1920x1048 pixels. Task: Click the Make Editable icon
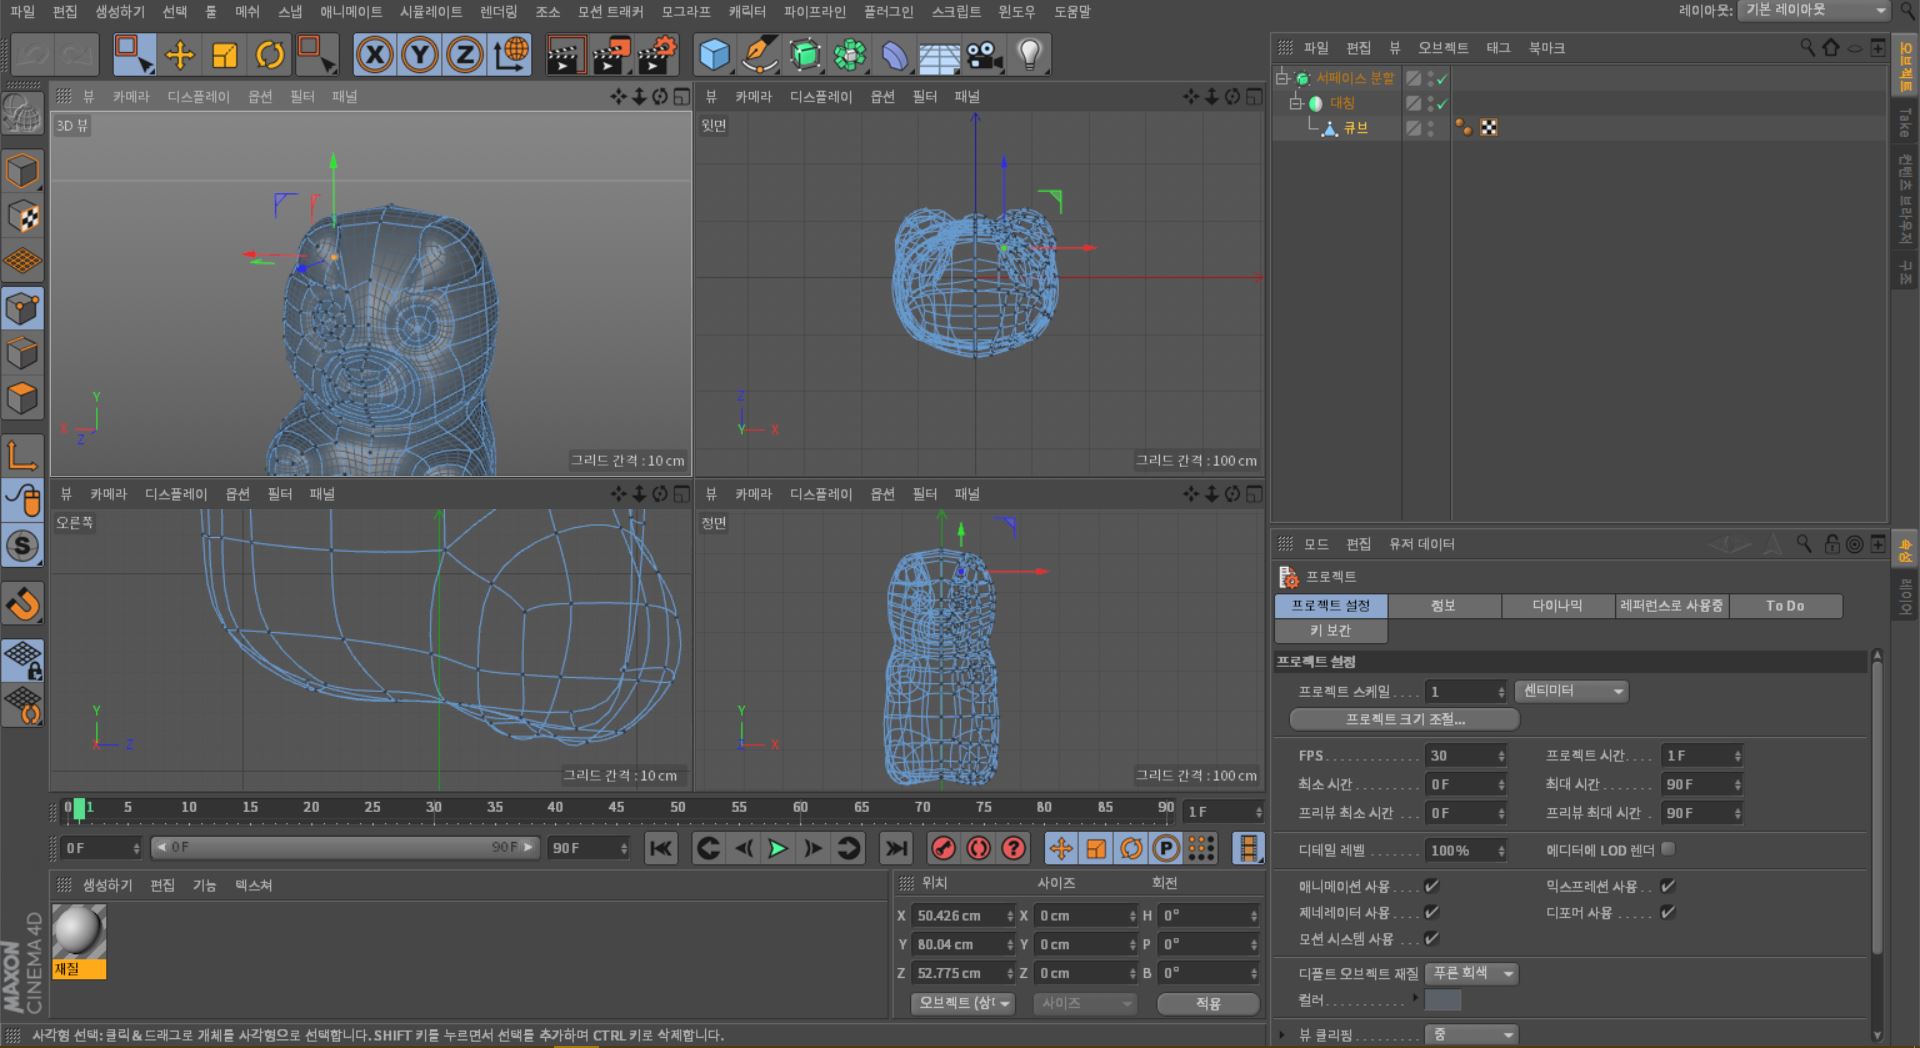[x=22, y=113]
